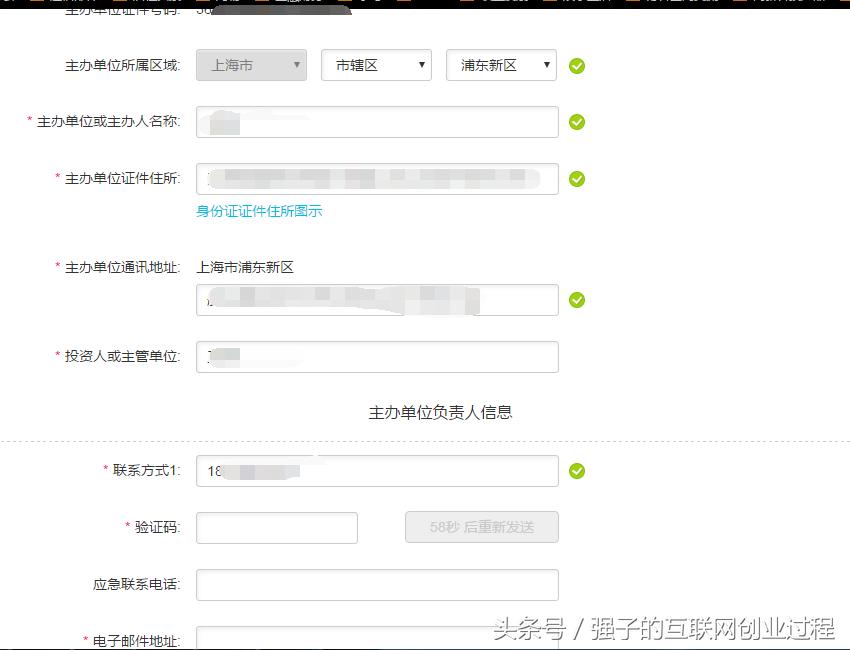Click the green checkmark beside 联系方式1 phone field
This screenshot has width=850, height=650.
577,470
